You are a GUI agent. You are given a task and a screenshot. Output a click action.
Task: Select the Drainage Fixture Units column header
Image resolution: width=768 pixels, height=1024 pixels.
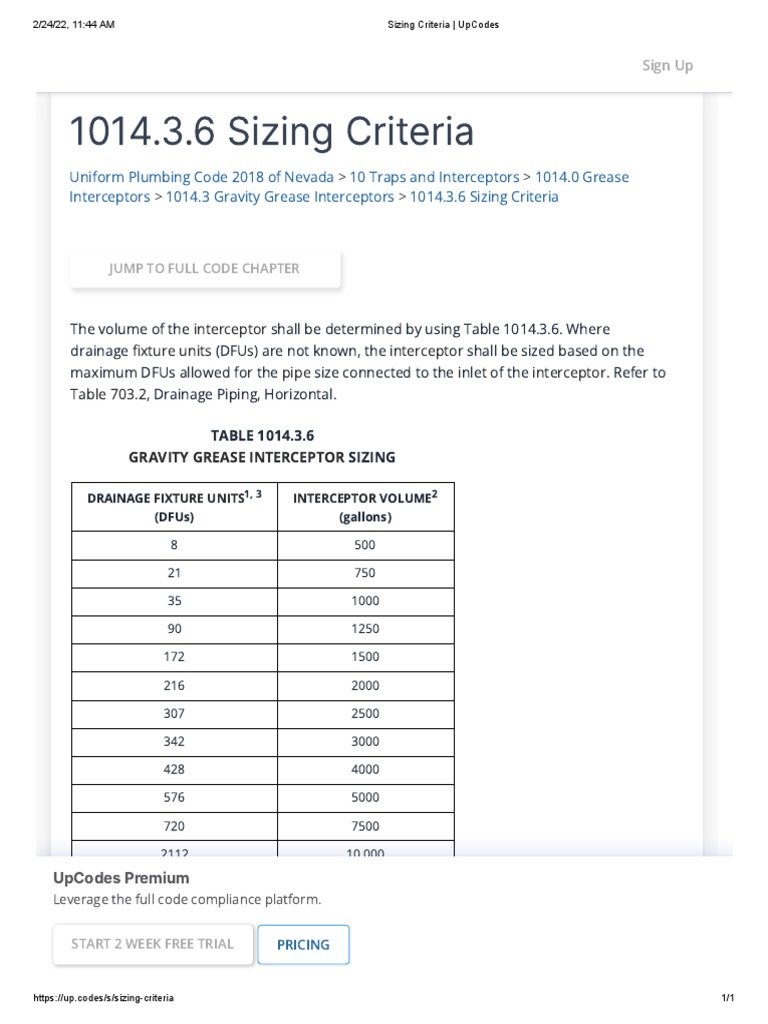(x=174, y=506)
